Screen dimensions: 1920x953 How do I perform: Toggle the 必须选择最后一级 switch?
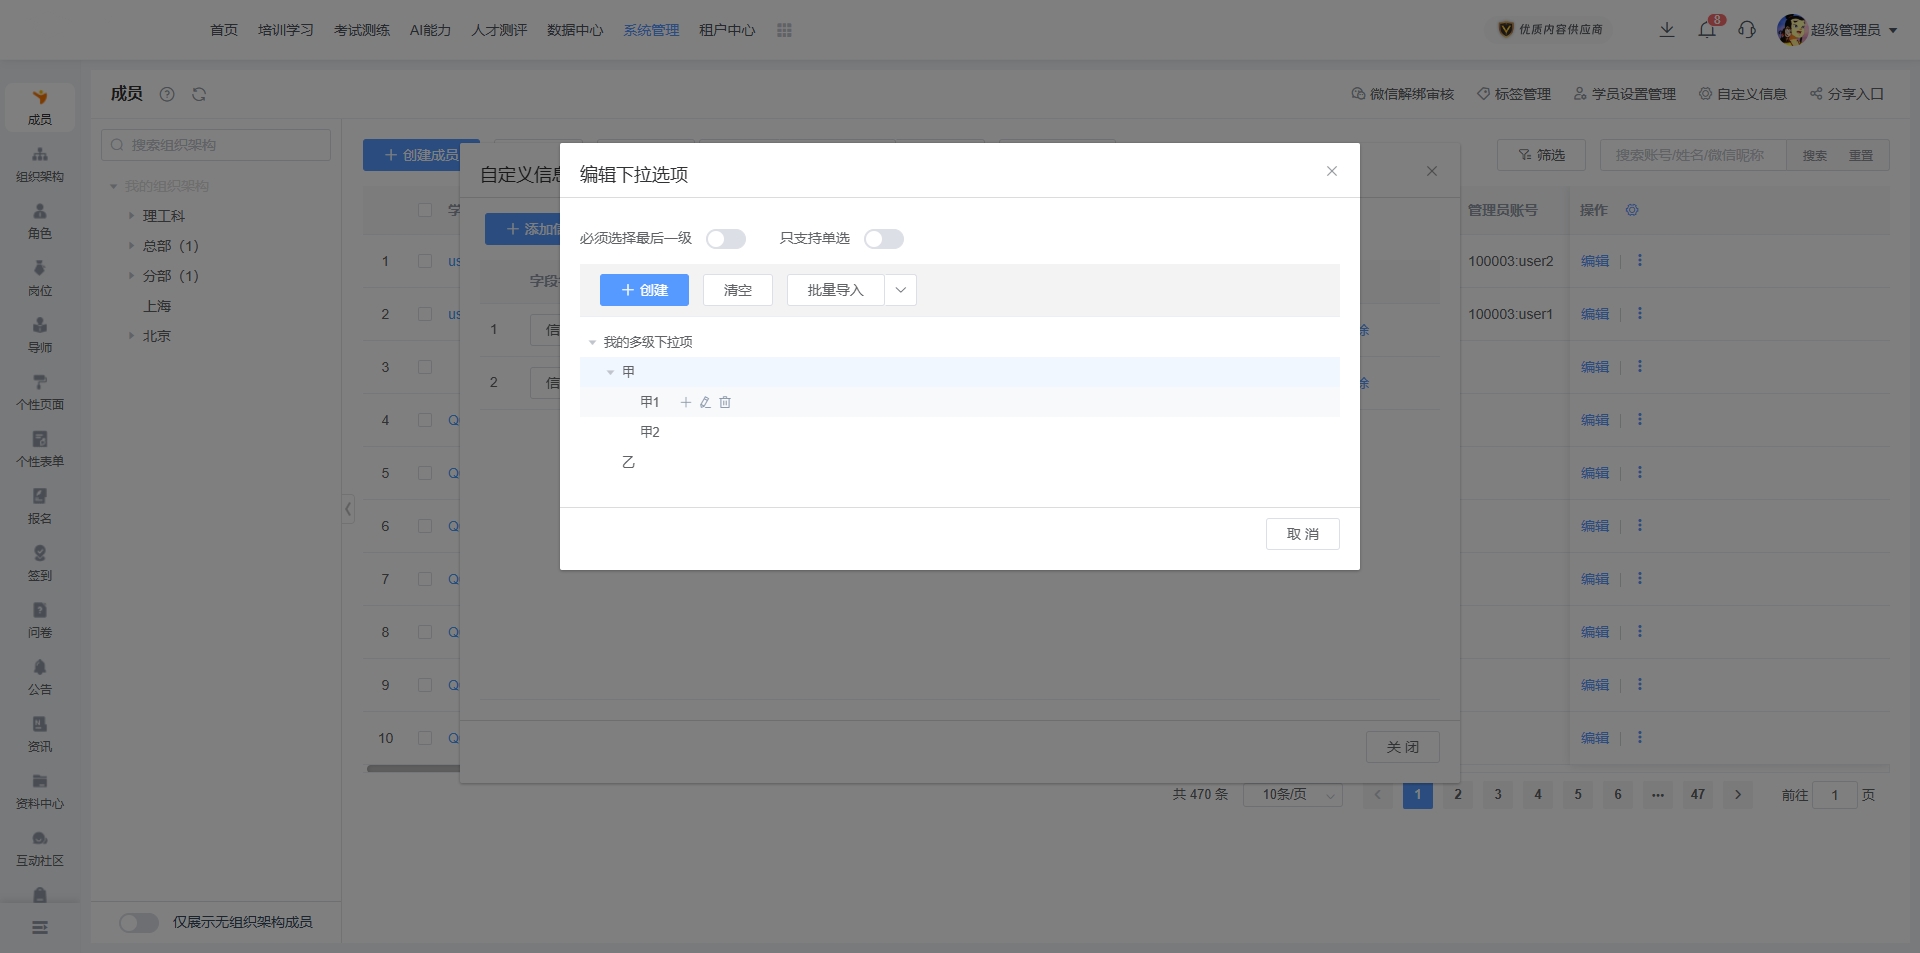[x=726, y=239]
